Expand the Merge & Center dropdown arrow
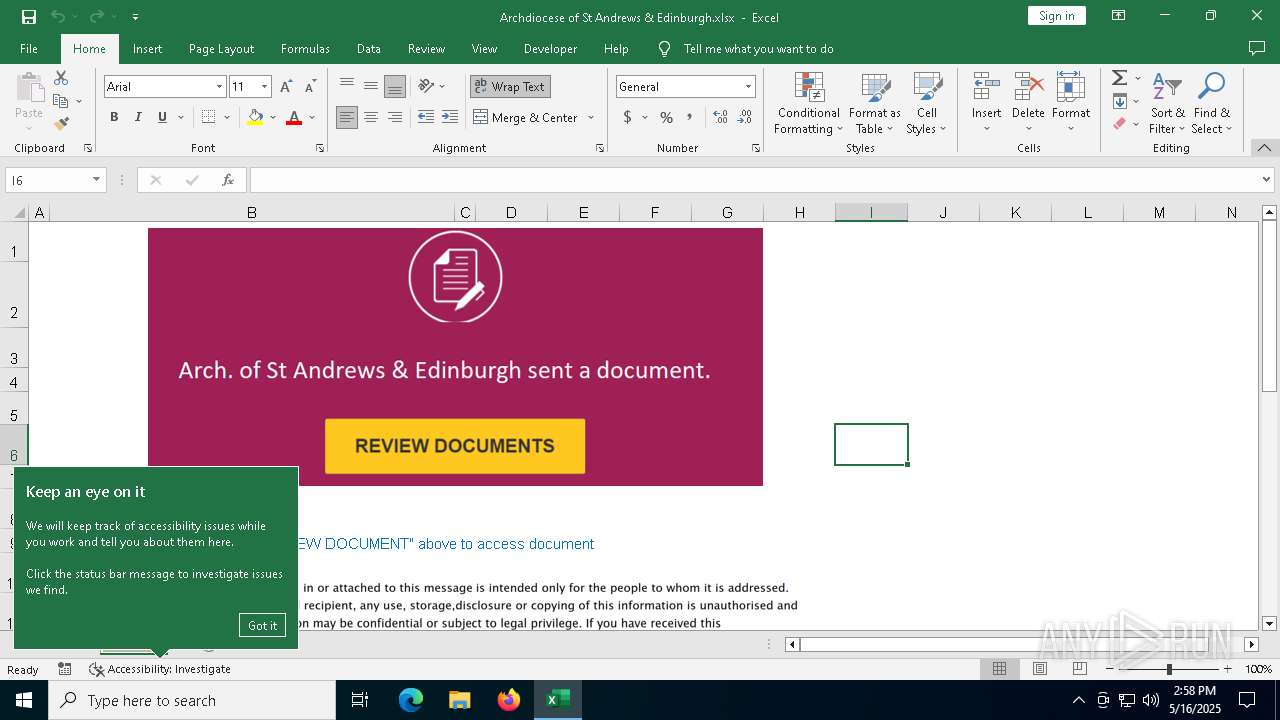The width and height of the screenshot is (1280, 720). pyautogui.click(x=591, y=117)
